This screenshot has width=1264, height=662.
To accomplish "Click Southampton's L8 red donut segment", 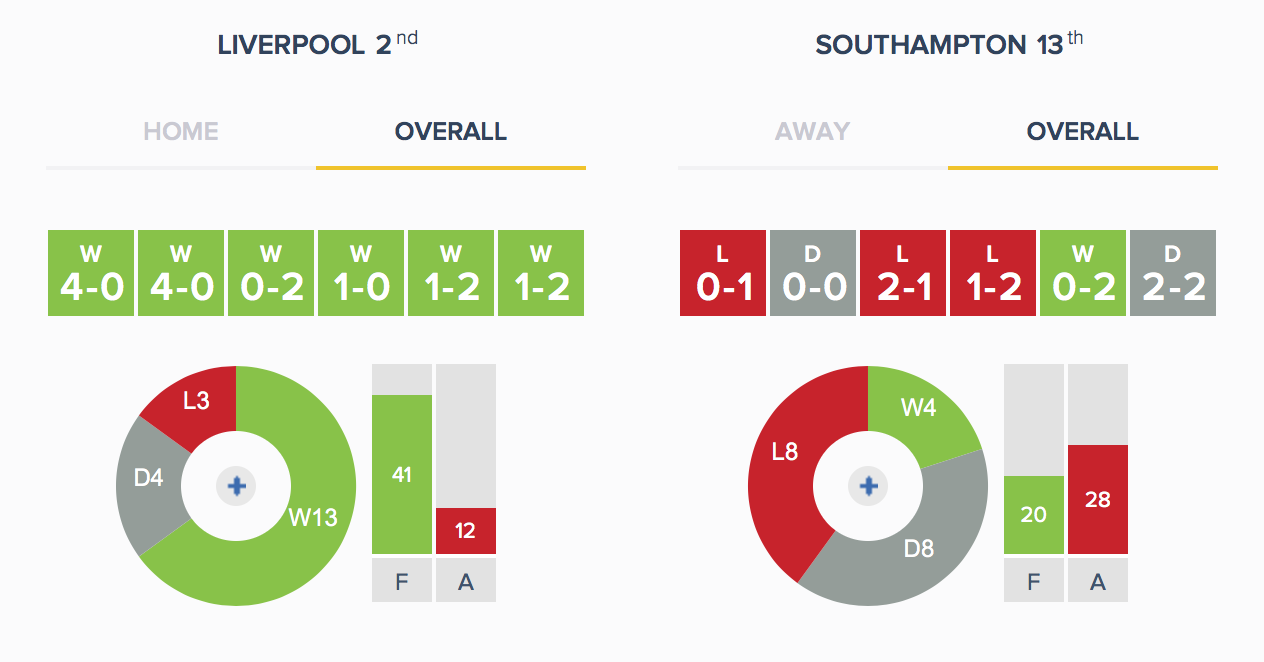I will coord(786,452).
